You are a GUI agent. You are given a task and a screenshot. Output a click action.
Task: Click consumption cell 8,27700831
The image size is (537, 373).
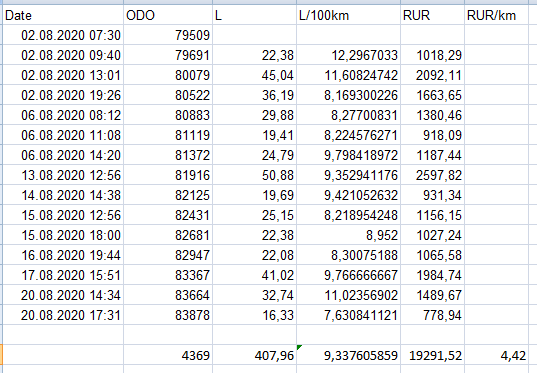tap(348, 115)
